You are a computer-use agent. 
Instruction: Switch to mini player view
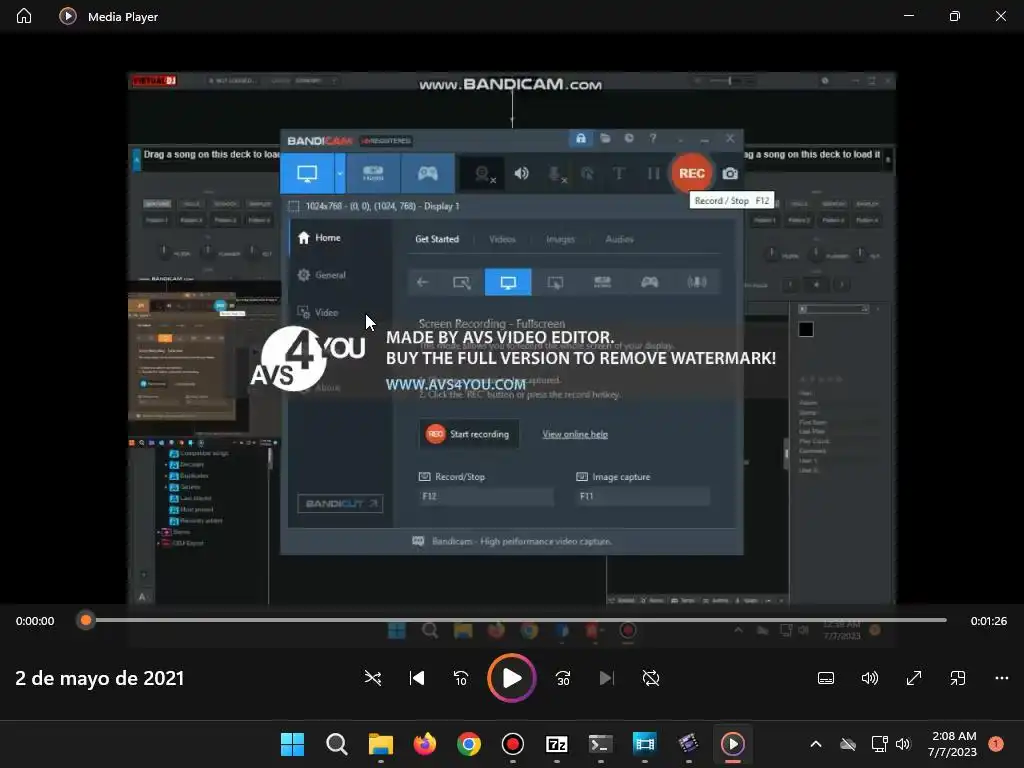pos(957,678)
